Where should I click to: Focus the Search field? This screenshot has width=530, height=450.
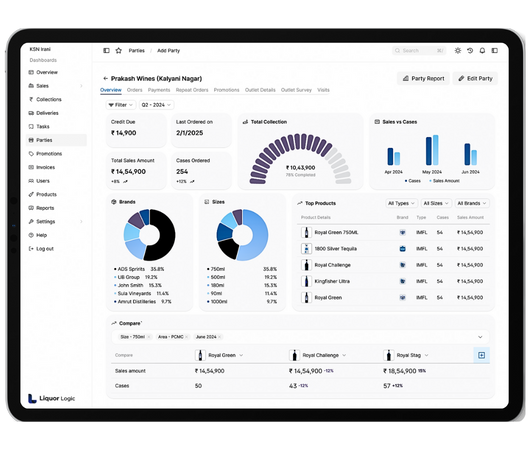tap(419, 50)
